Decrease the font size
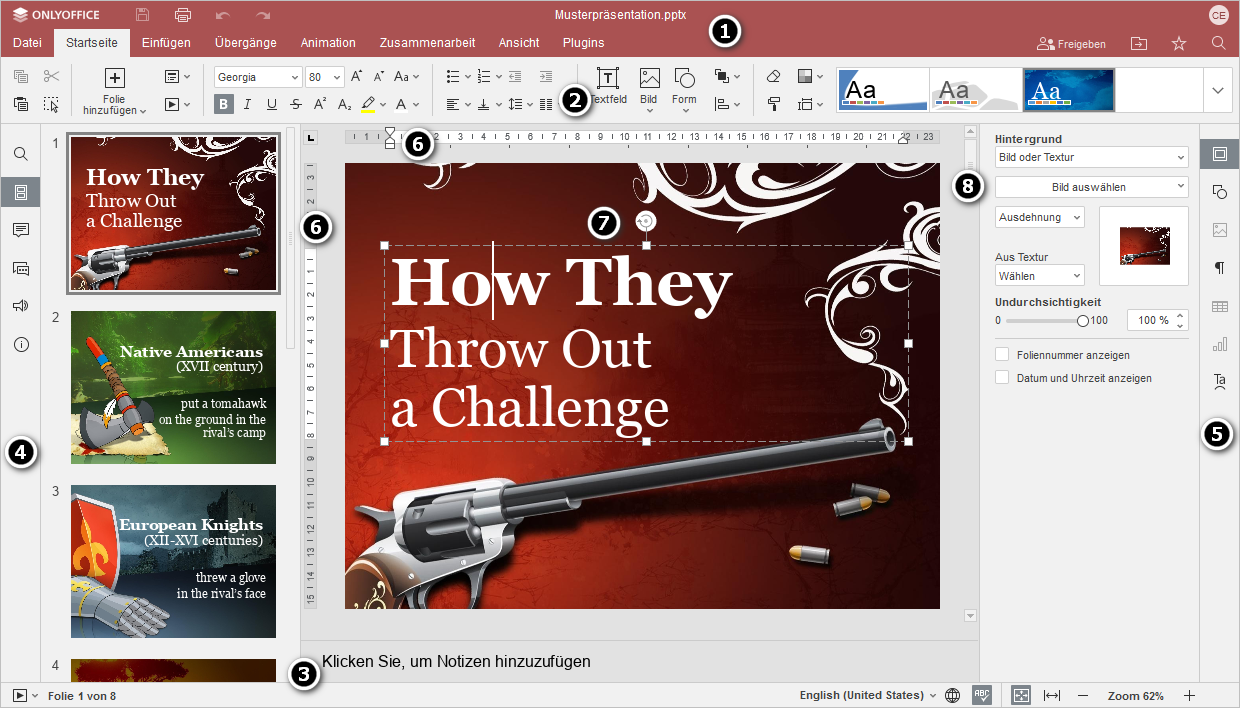 click(379, 76)
